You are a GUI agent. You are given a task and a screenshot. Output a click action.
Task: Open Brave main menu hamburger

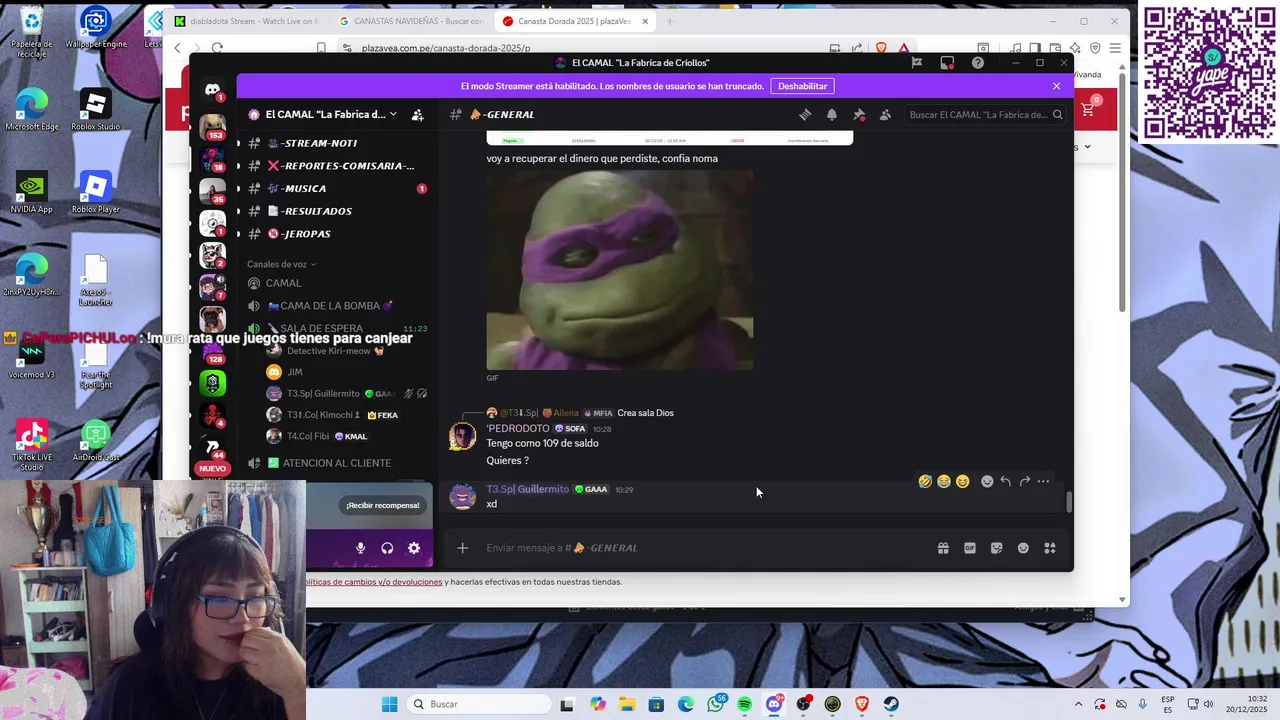pos(1115,48)
